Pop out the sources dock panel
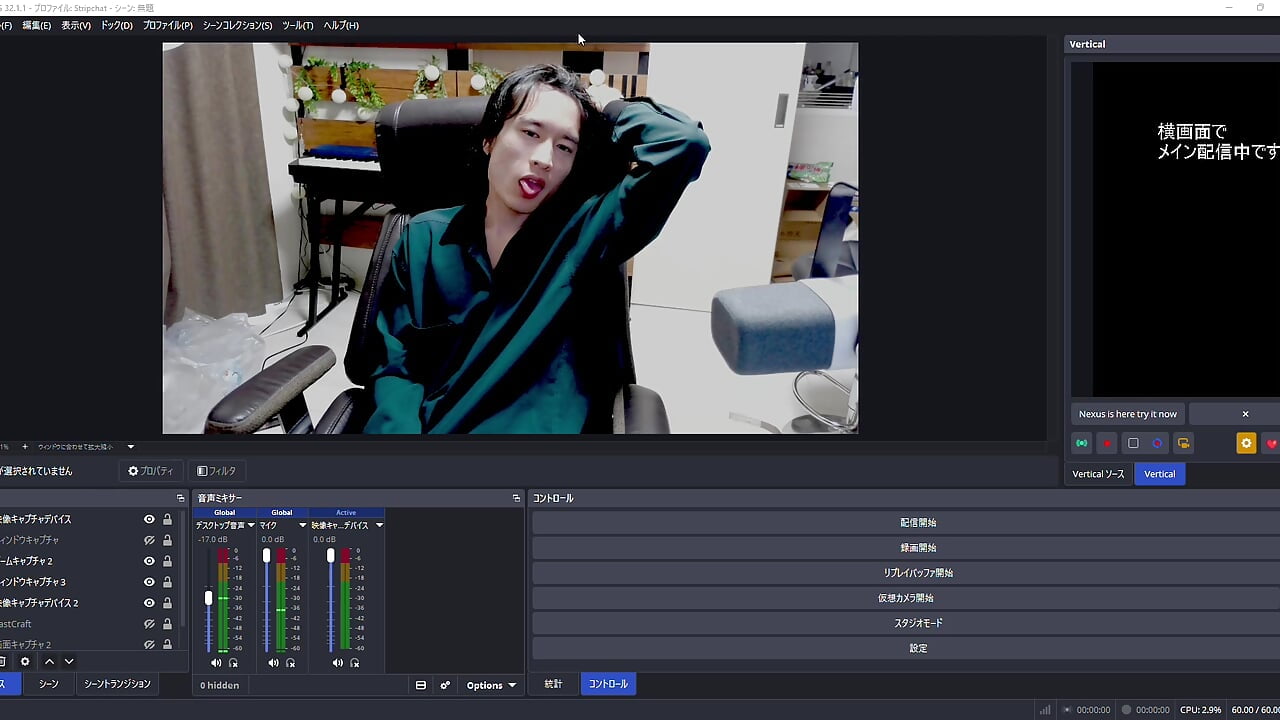1280x720 pixels. [181, 498]
